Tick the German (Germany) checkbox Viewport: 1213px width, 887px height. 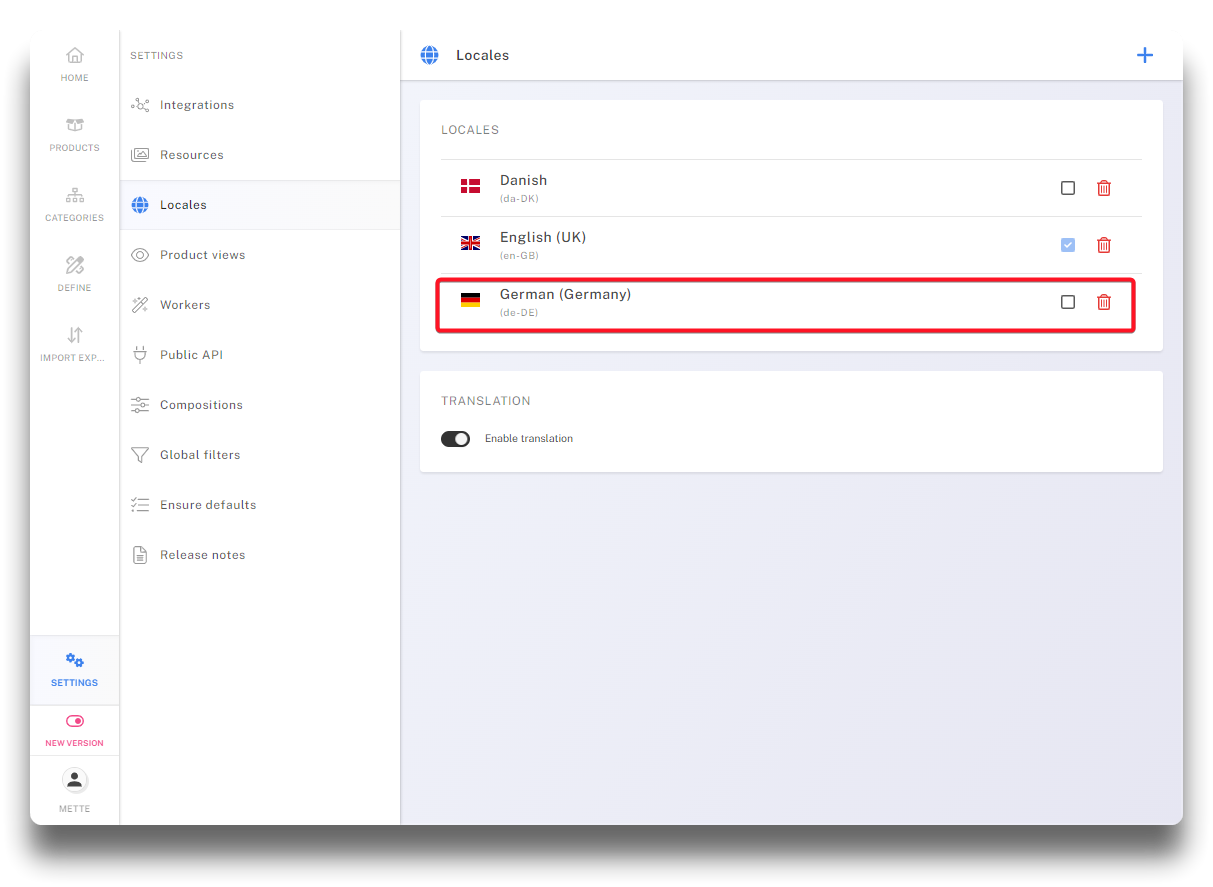click(1068, 302)
